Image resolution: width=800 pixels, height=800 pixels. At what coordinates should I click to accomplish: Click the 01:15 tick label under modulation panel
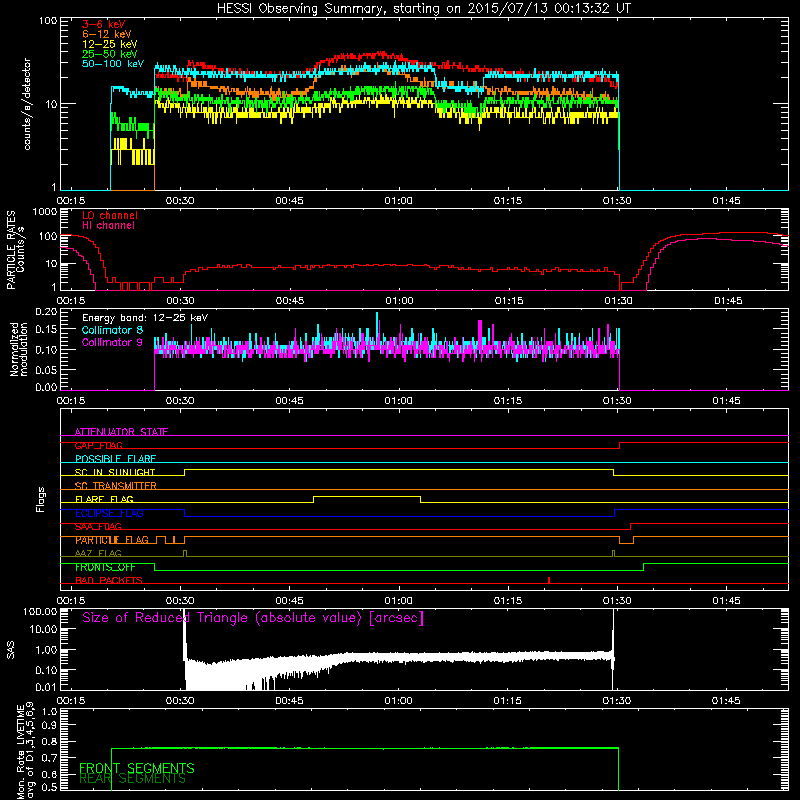point(508,401)
